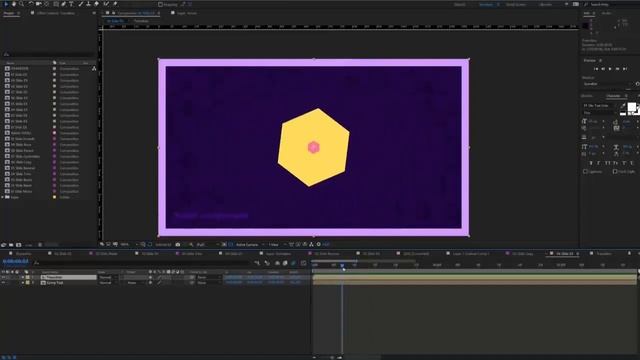Open the viewer resolution Full dropdown
Screen dimensions: 640x360
tap(206, 244)
